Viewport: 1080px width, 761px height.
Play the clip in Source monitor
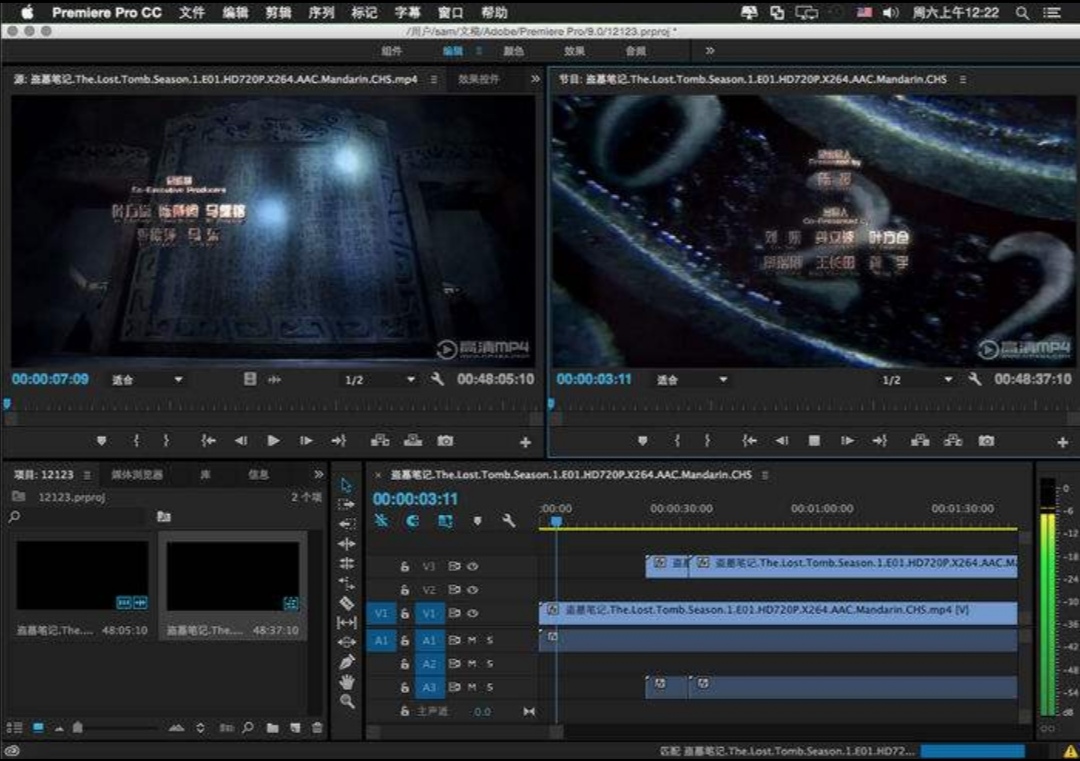pos(273,441)
